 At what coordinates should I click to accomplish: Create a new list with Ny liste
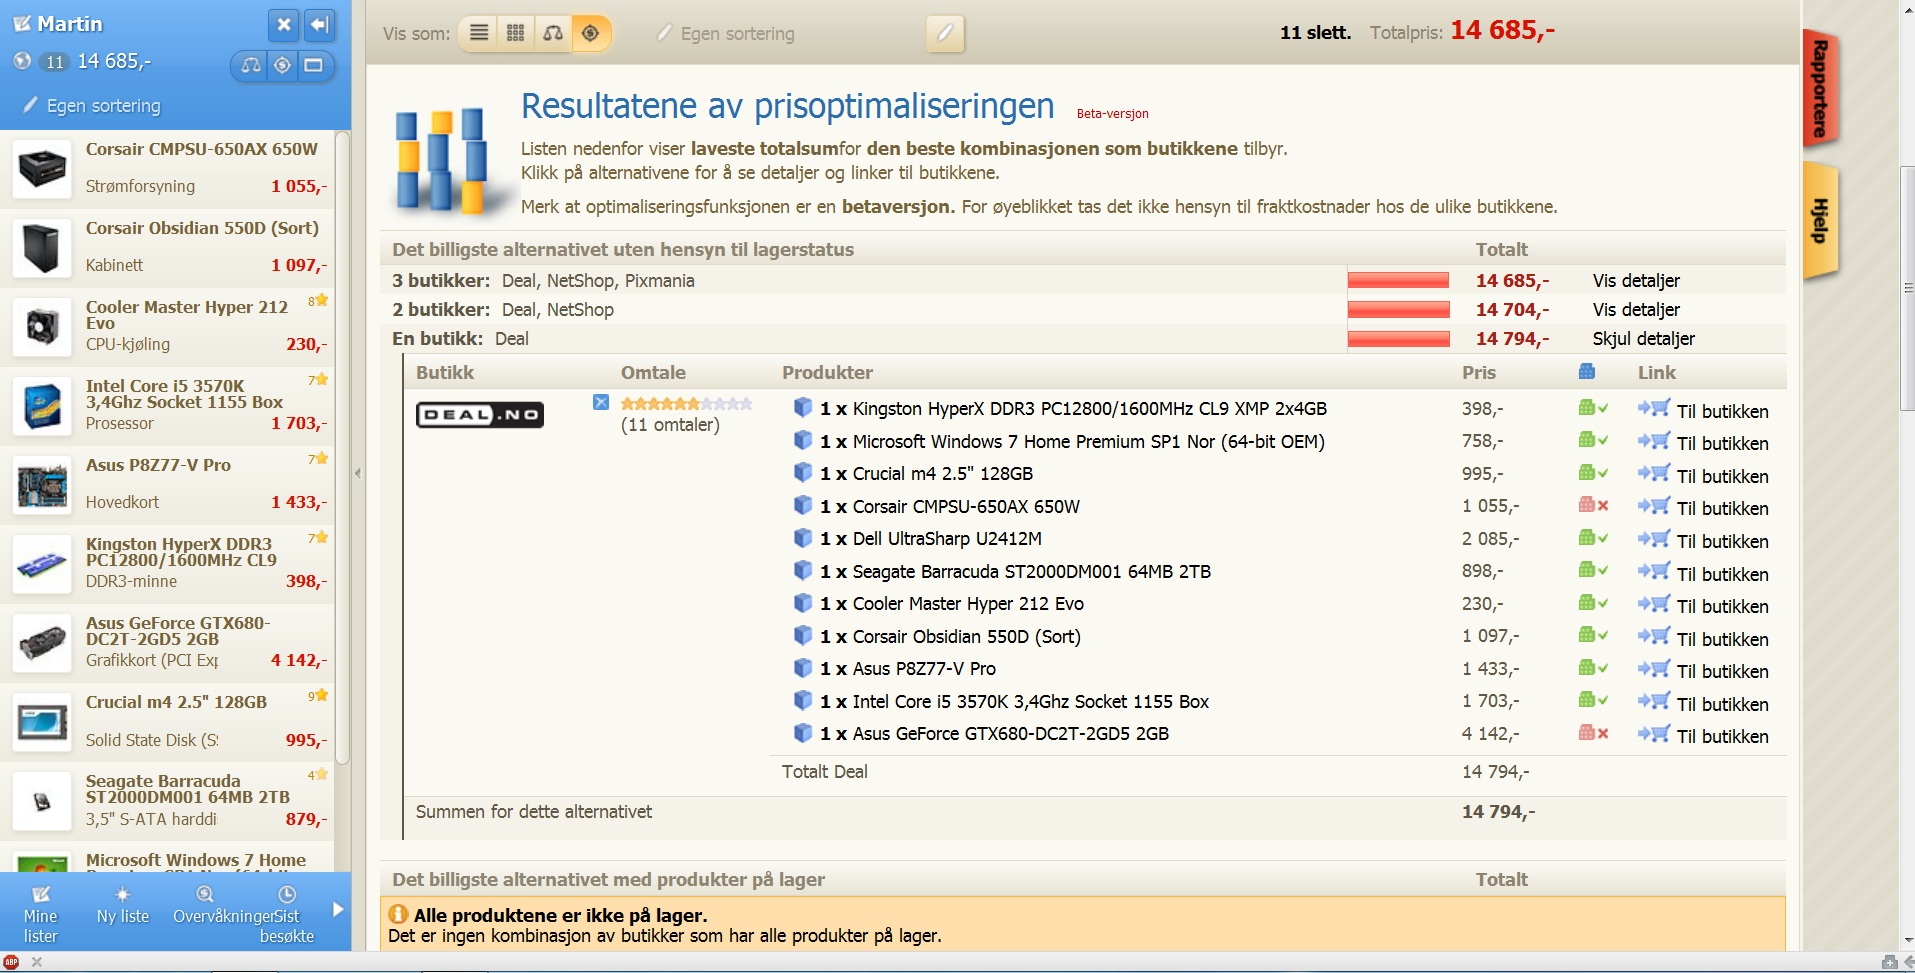click(x=123, y=905)
